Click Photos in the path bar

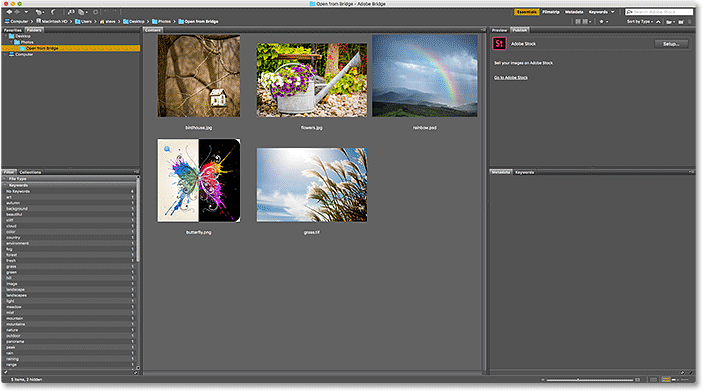coord(162,21)
